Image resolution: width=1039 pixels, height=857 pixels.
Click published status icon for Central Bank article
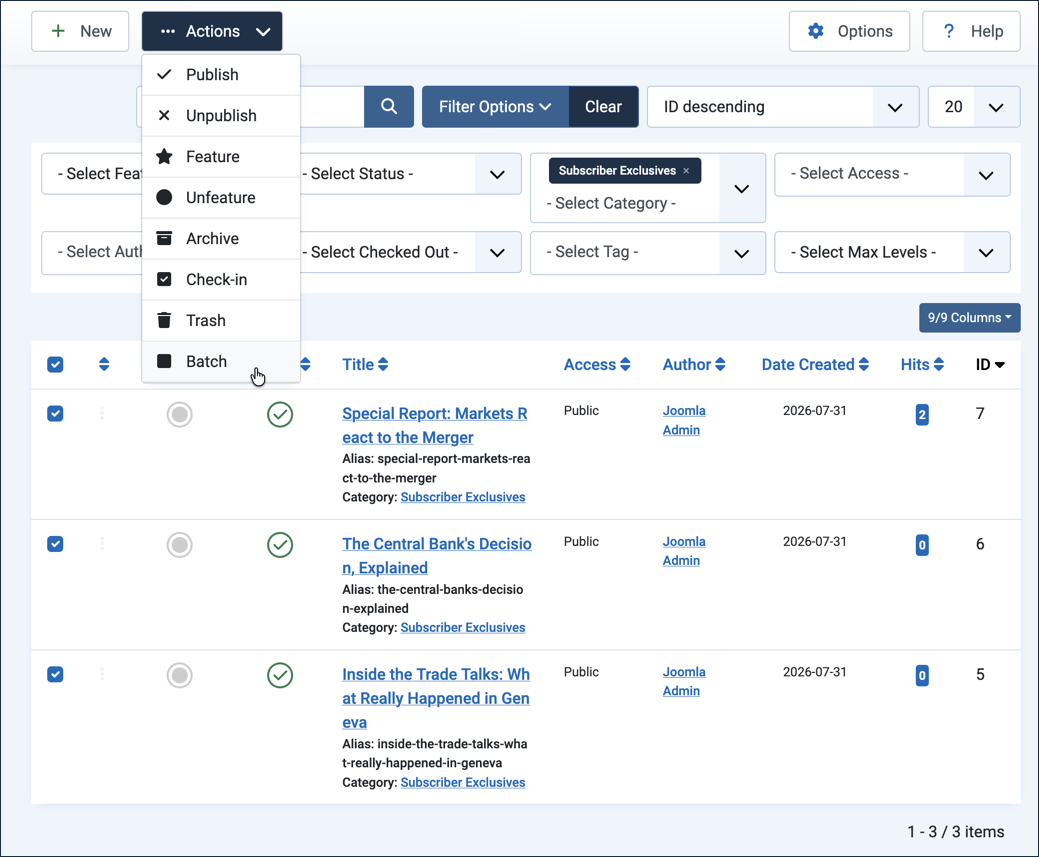(x=280, y=545)
